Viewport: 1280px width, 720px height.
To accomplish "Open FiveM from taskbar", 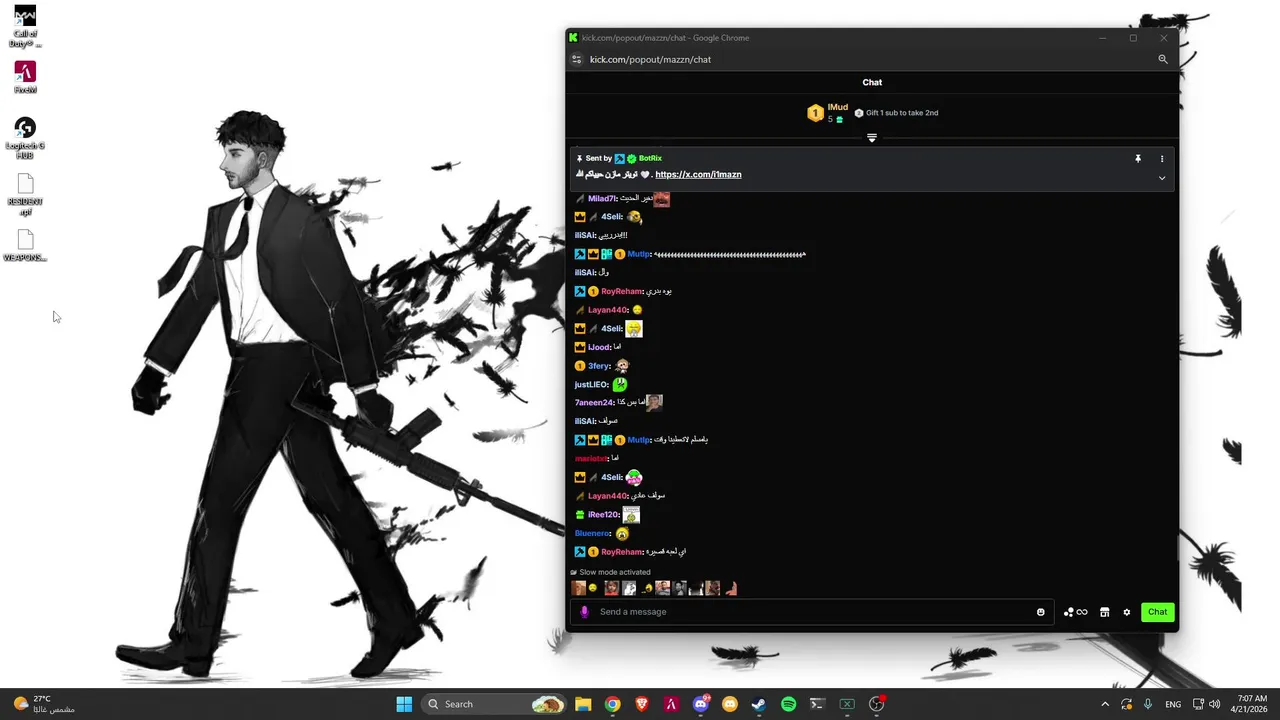I will pos(671,704).
